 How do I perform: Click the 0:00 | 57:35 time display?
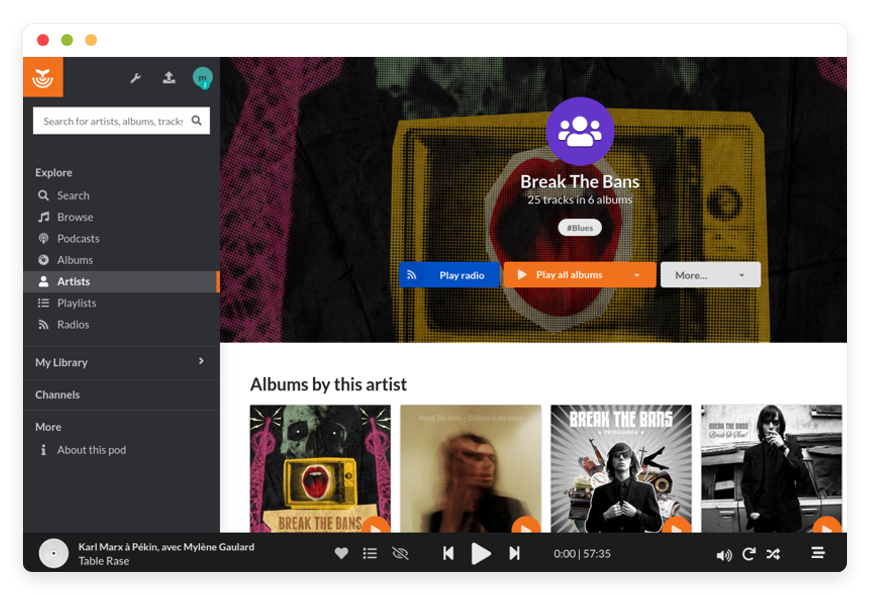coord(582,554)
